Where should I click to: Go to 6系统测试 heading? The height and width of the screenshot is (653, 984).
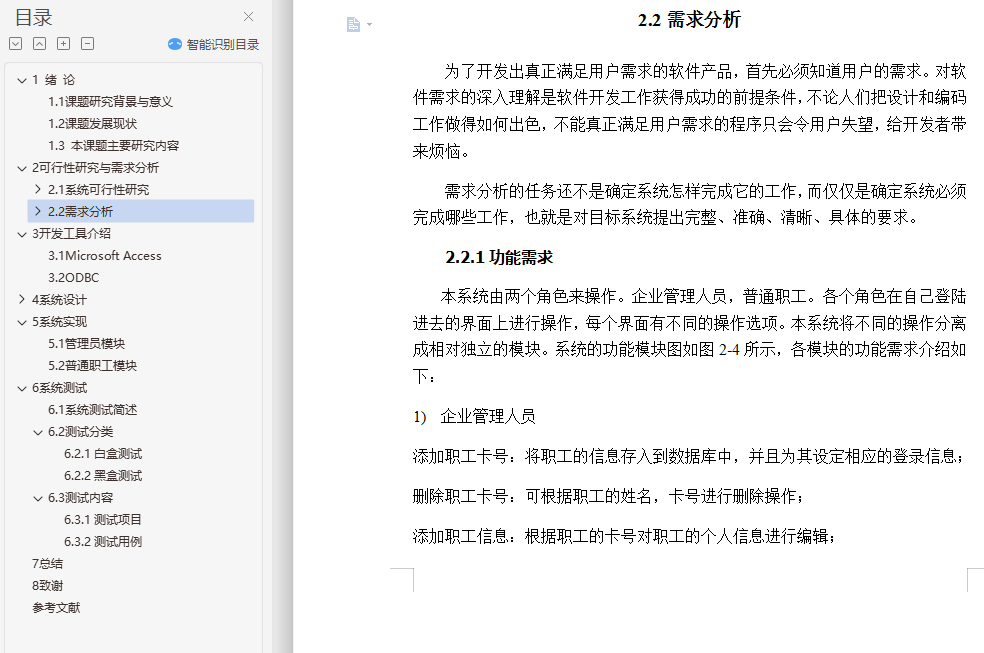point(60,388)
